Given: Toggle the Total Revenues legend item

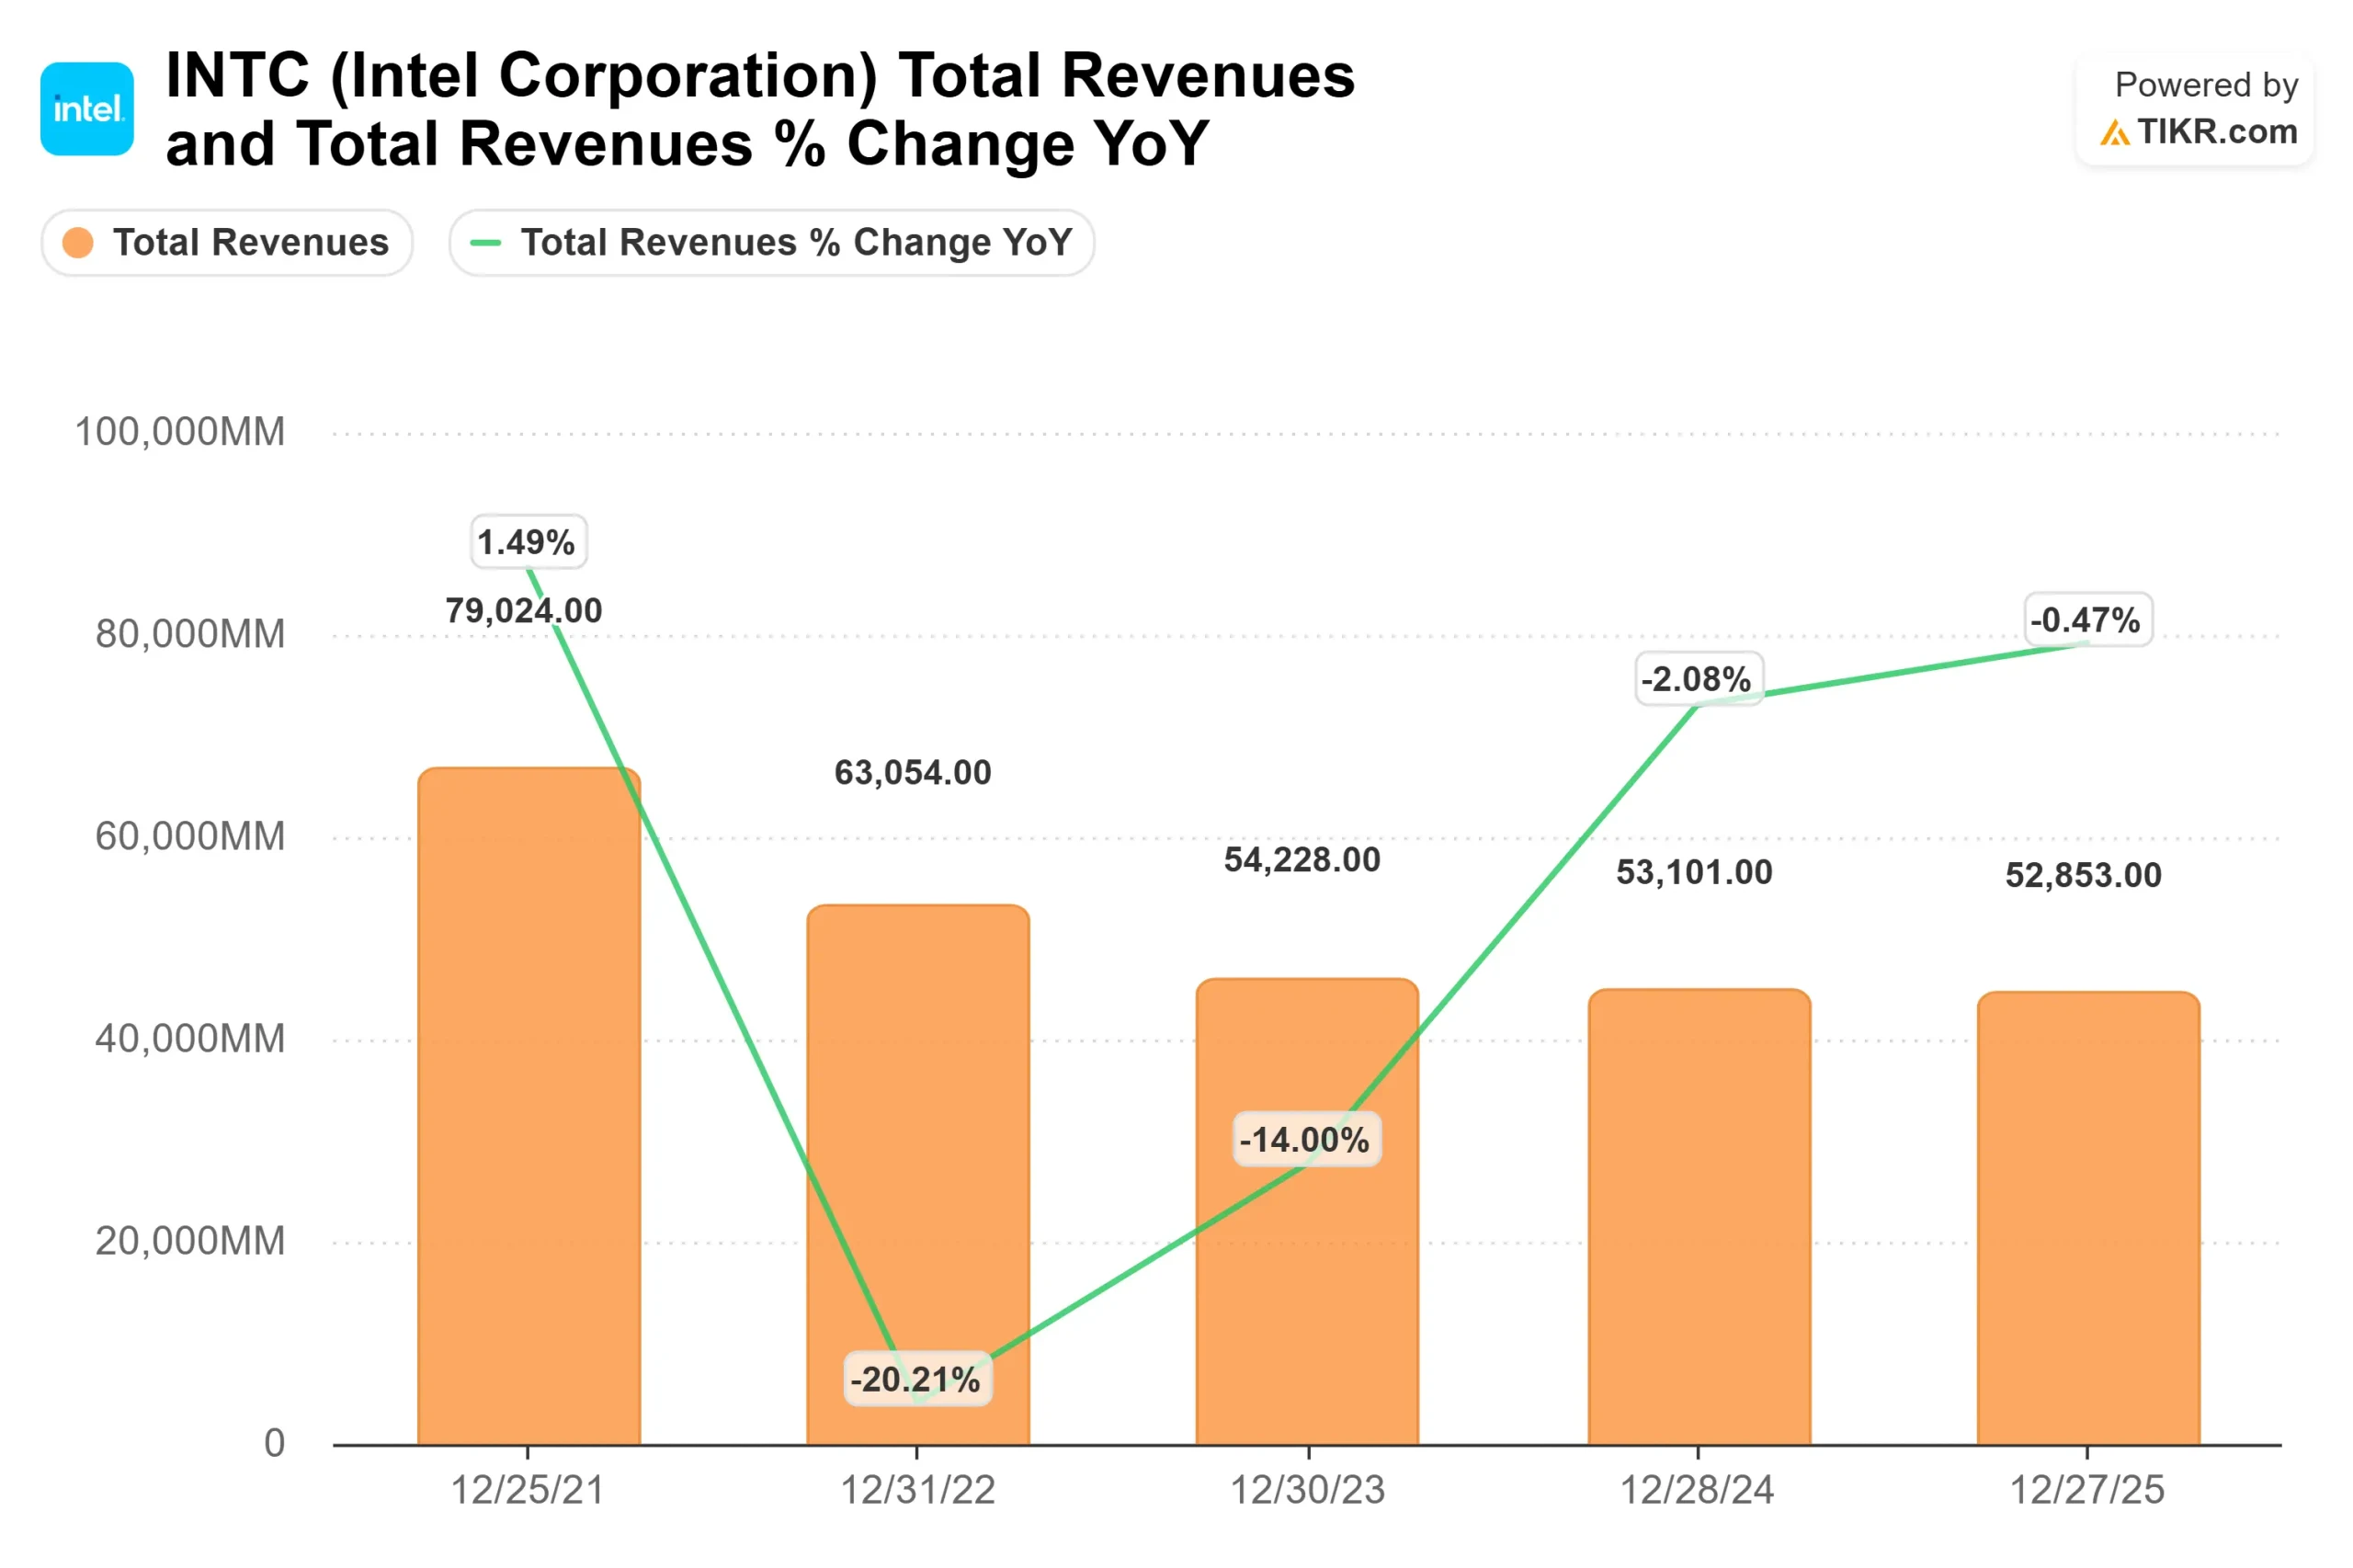Looking at the screenshot, I should click(x=227, y=243).
